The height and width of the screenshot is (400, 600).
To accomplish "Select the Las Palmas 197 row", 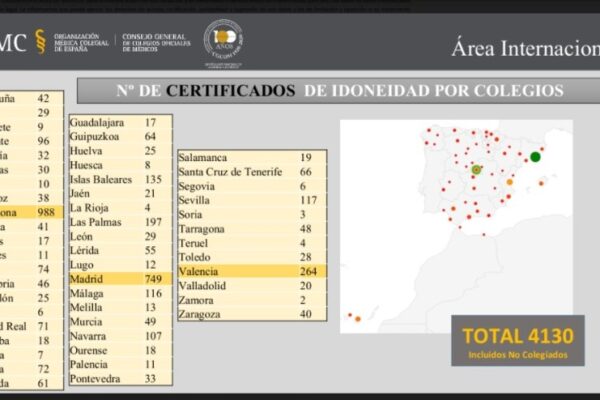I will [119, 222].
